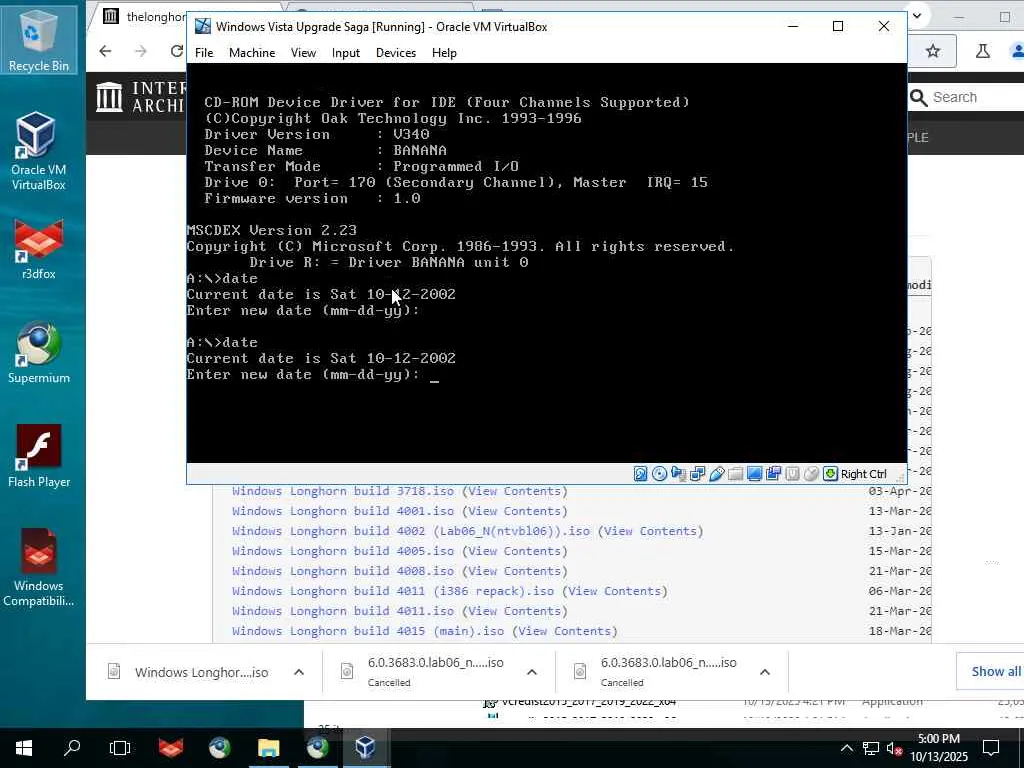Click the green keyboard capture arrow icon
This screenshot has width=1024, height=768.
[830, 474]
